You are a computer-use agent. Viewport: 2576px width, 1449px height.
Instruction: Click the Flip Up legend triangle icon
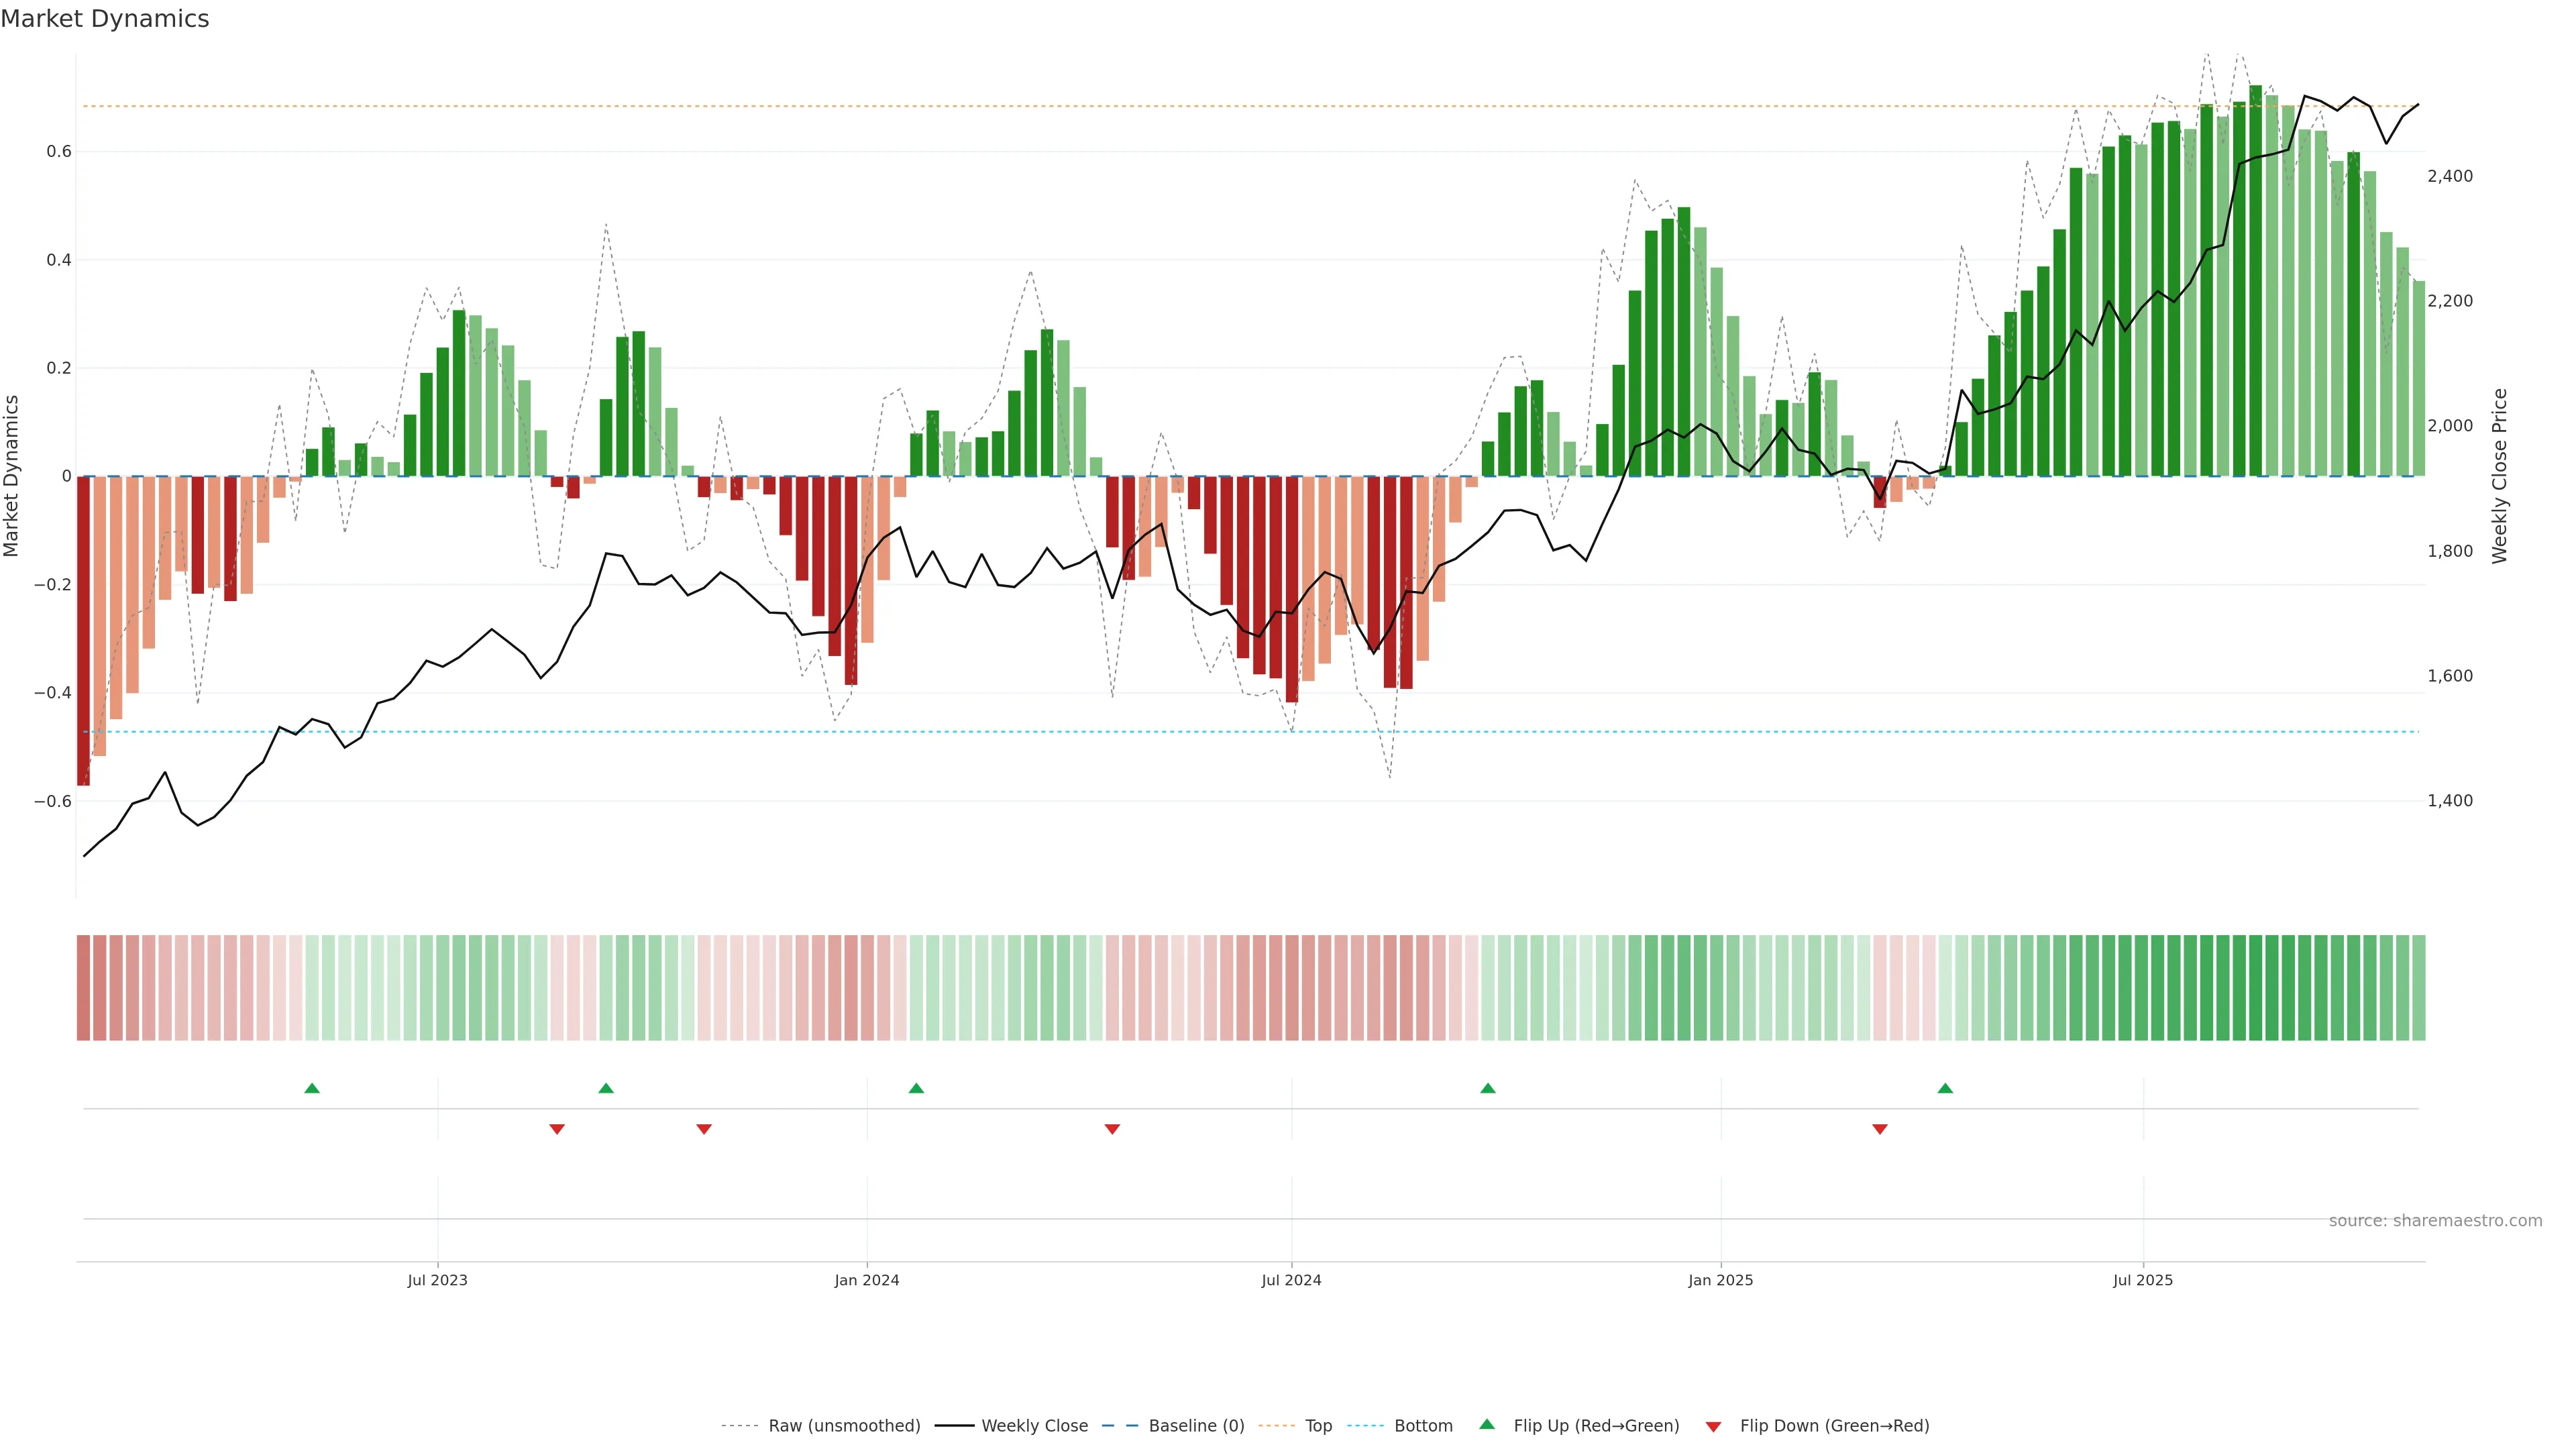coord(1487,1425)
